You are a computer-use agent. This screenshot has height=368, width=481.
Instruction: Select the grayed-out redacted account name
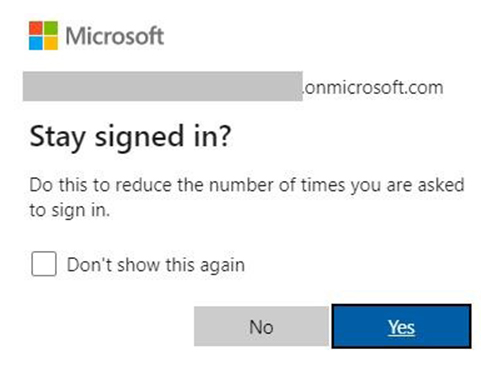point(163,86)
